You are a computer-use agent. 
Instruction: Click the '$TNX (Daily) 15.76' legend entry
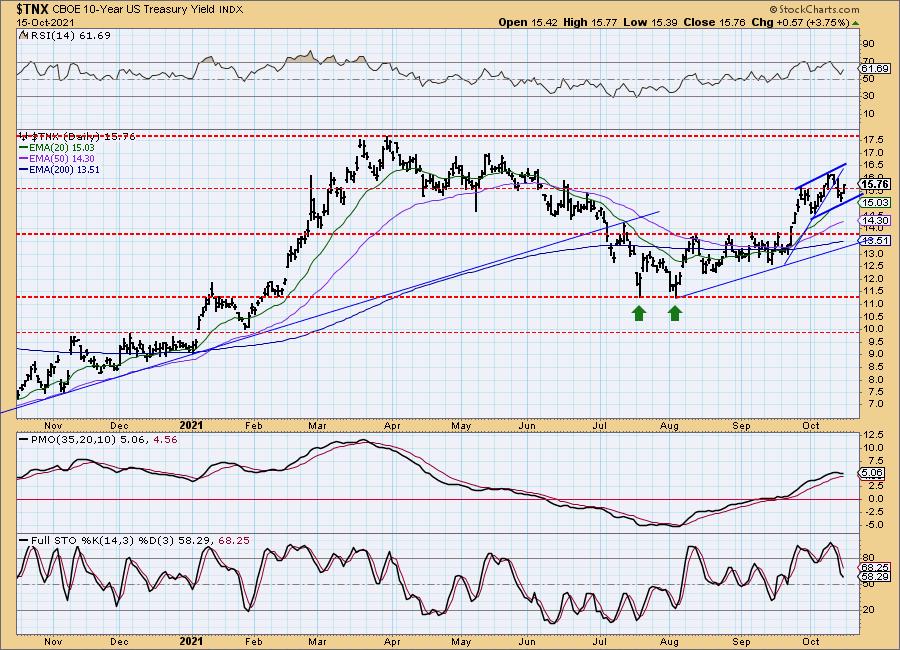tap(82, 137)
